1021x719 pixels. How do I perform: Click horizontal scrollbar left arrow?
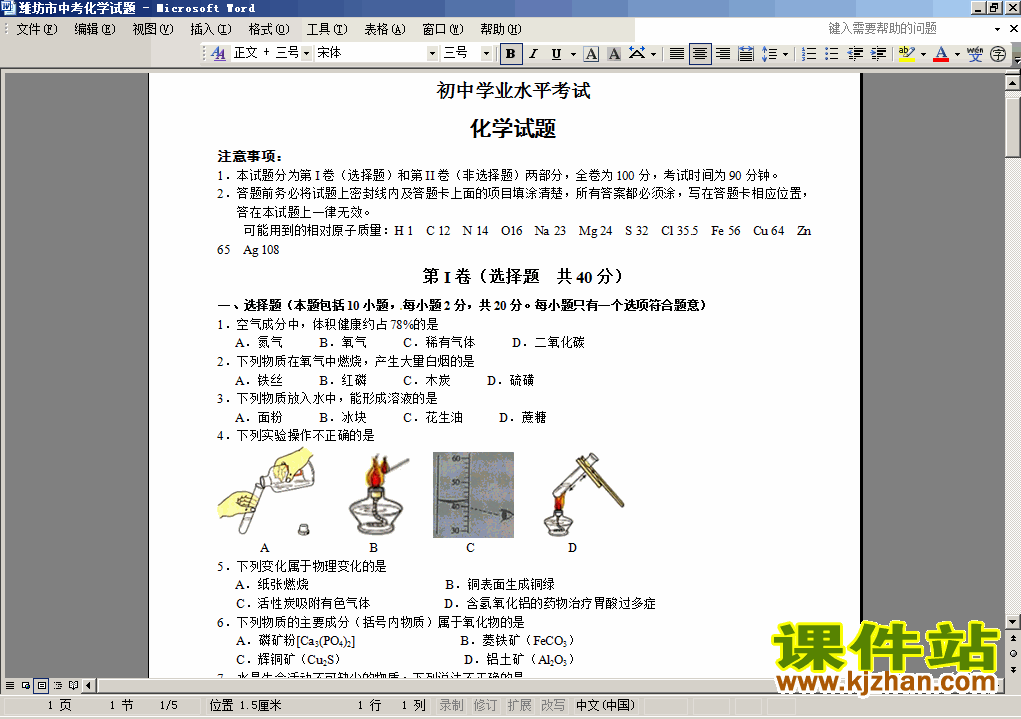click(89, 685)
